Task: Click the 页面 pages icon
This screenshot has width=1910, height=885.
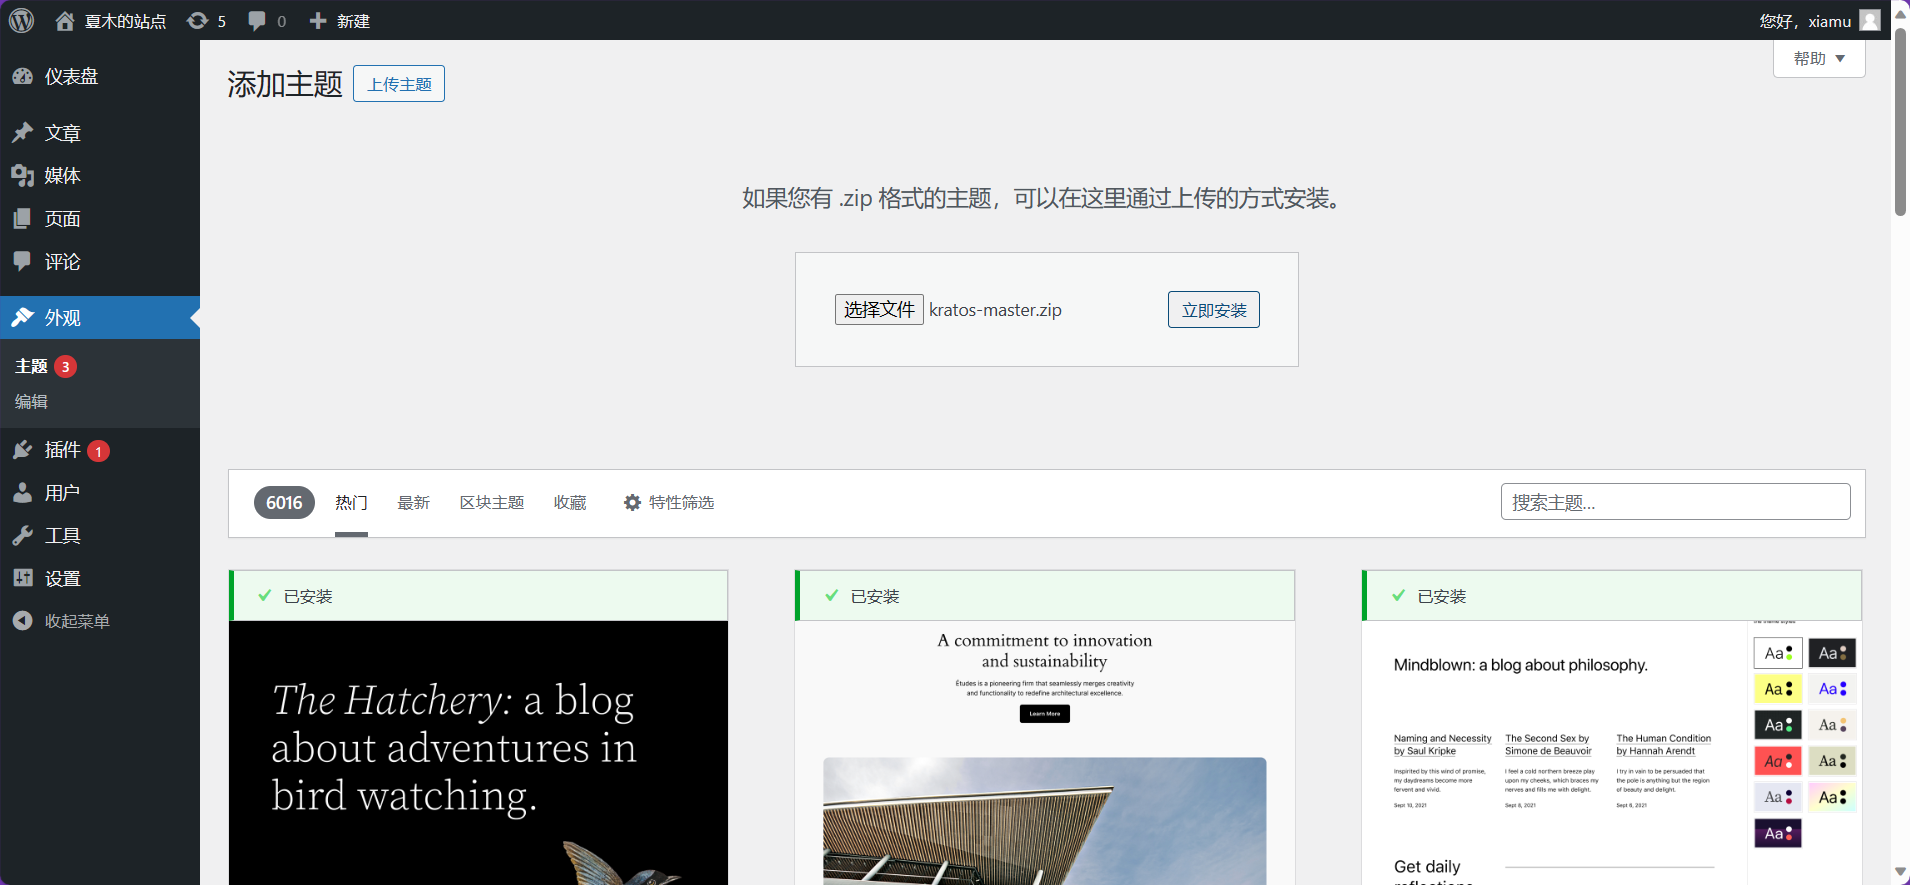Action: [23, 219]
